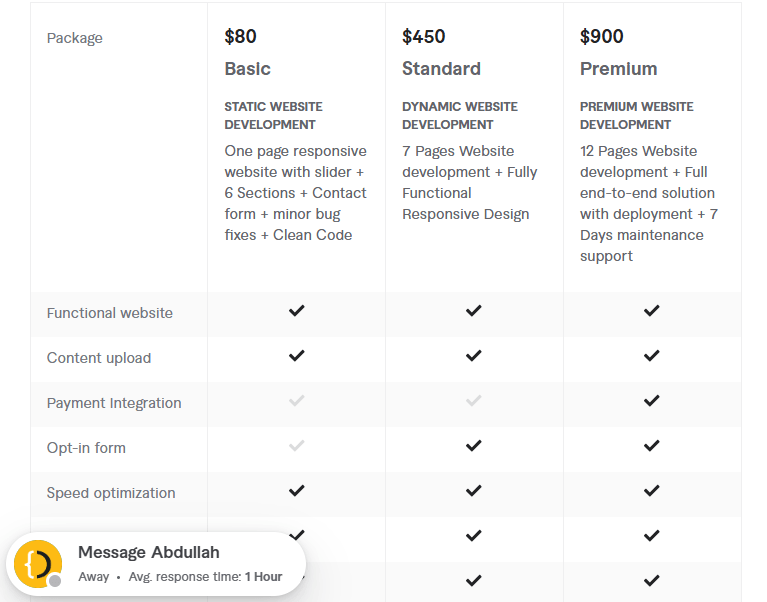767x602 pixels.
Task: Open the Message Abdullah chat
Action: (150, 553)
